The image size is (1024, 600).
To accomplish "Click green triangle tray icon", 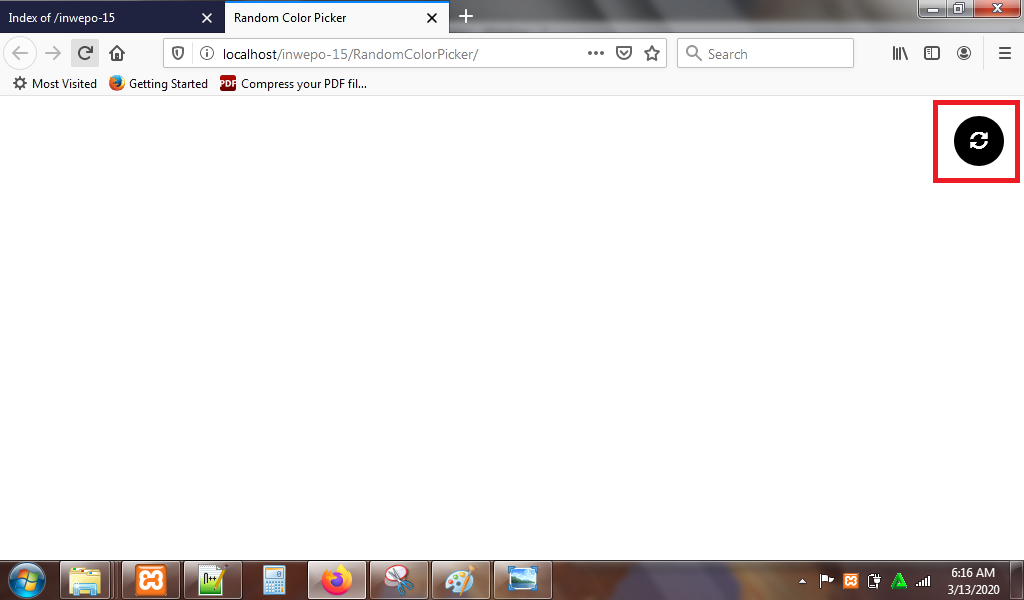I will [x=899, y=580].
